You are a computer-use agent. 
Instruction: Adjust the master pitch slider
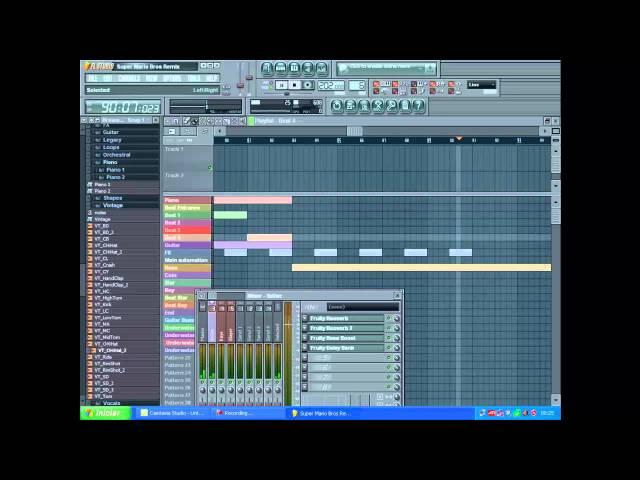[x=249, y=80]
